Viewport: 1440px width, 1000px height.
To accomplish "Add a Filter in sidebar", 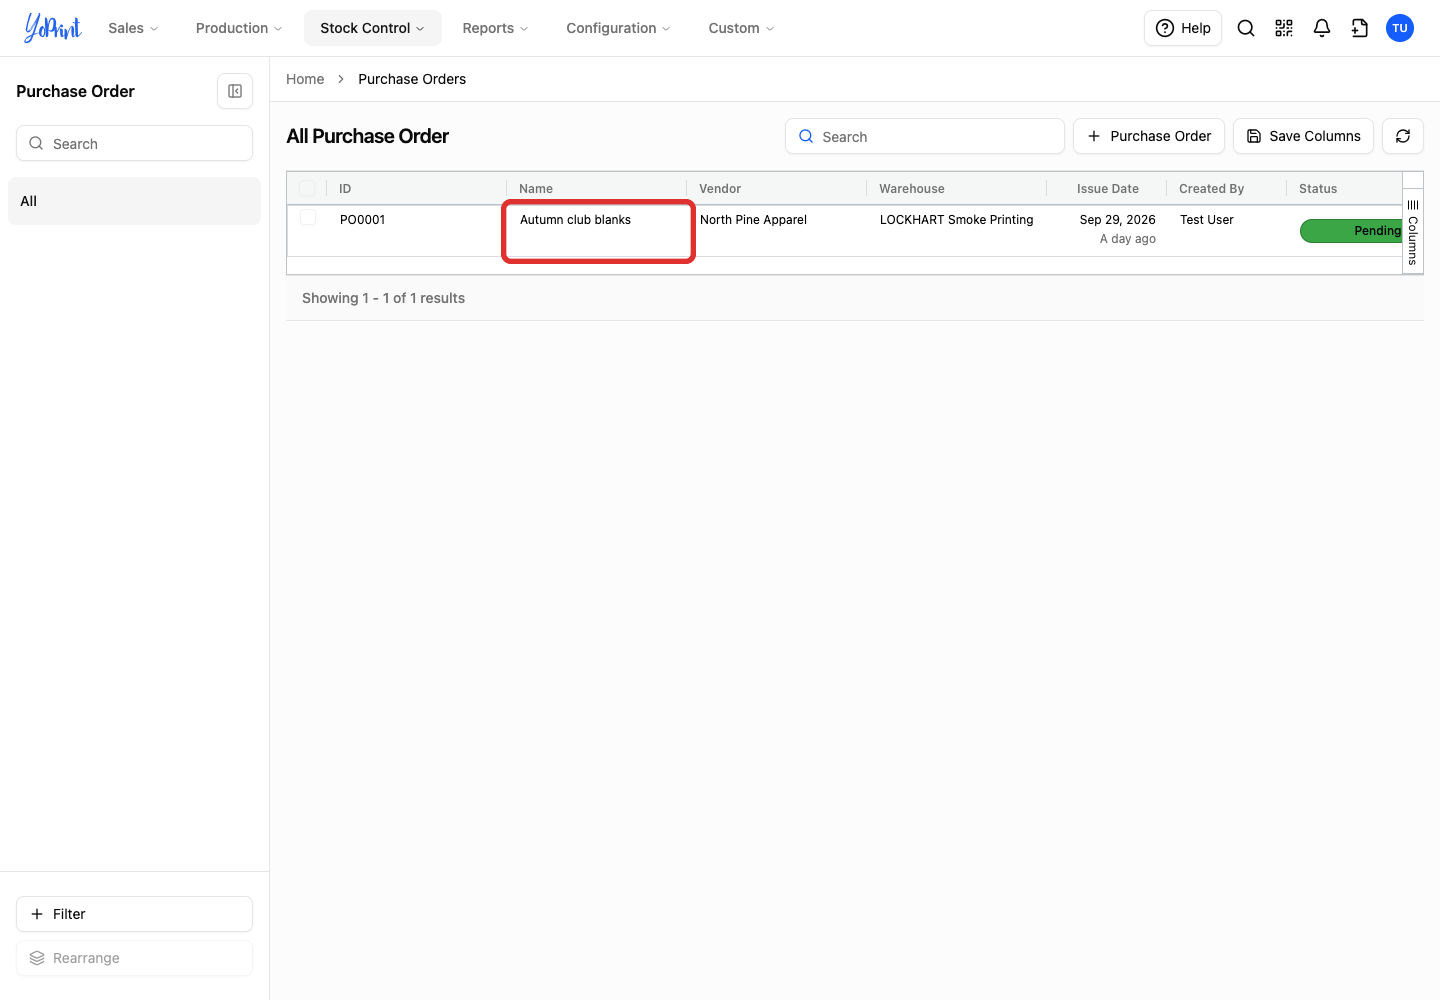I will click(x=134, y=914).
